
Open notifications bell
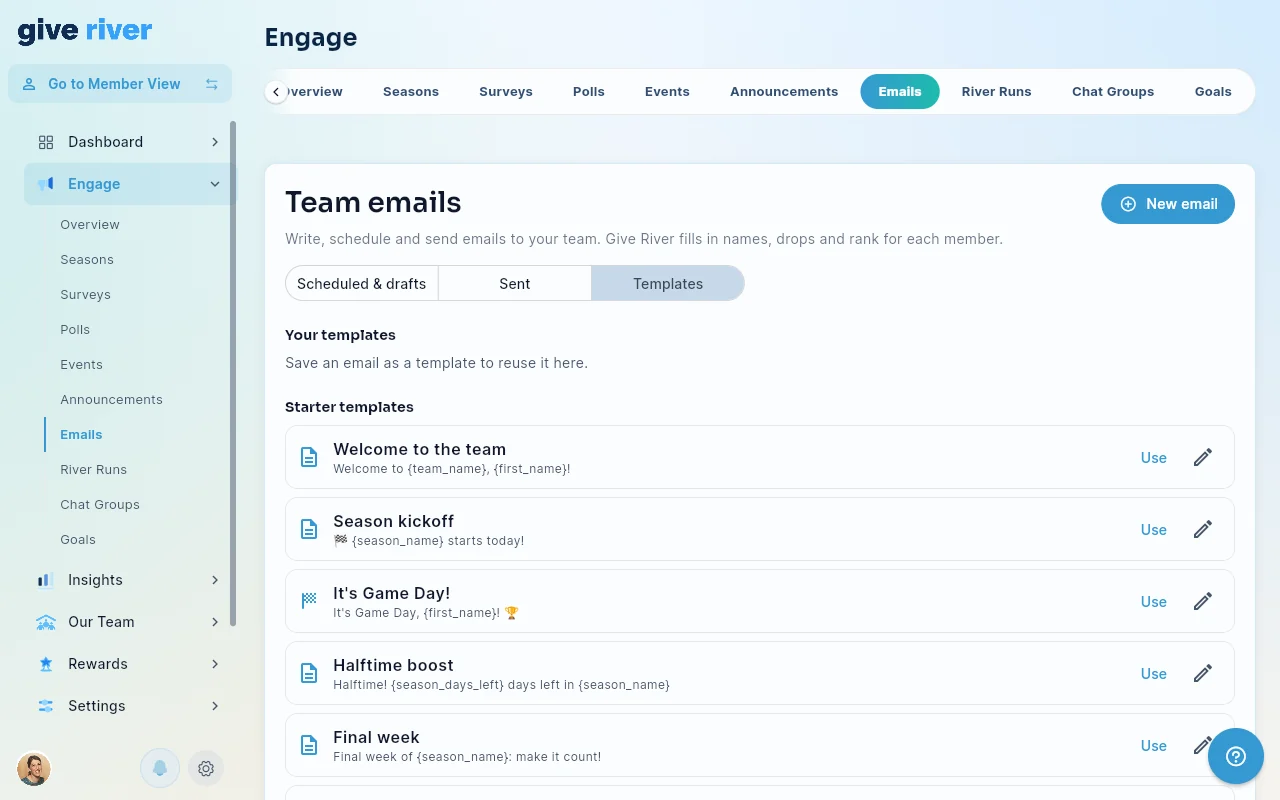point(160,768)
